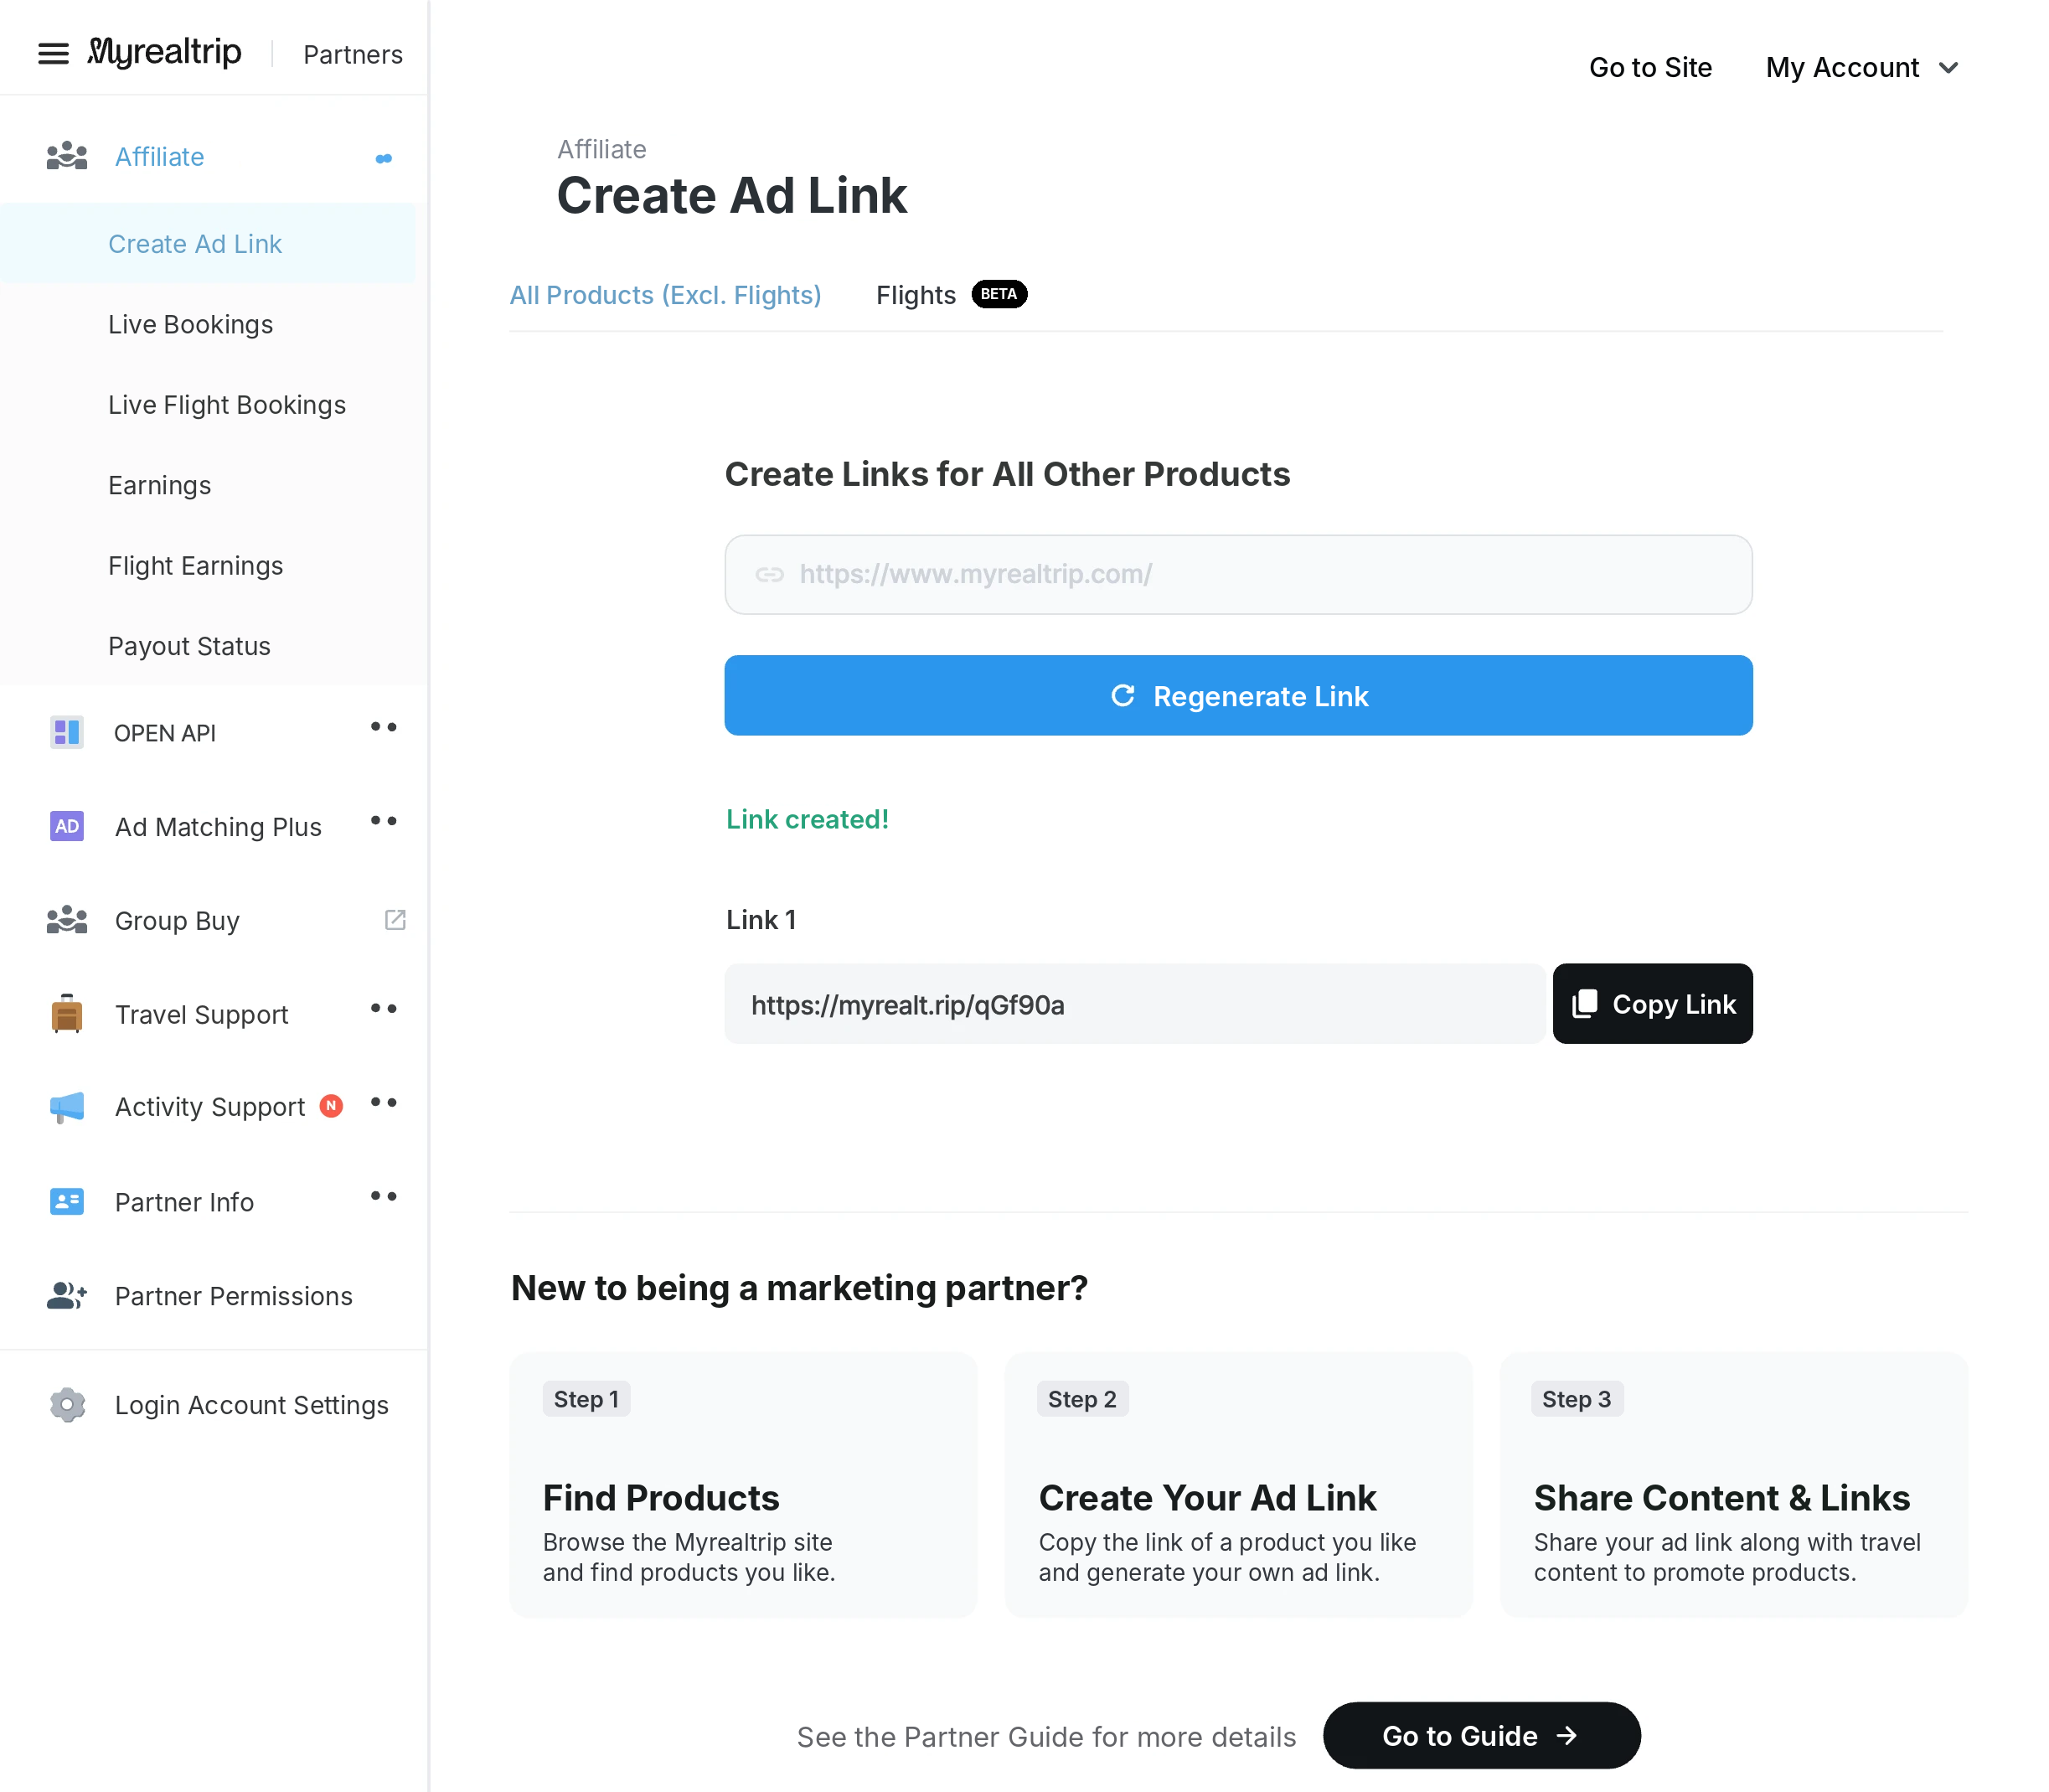Viewport: 2049px width, 1792px height.
Task: Click the Step 2 Create Your Ad Link card
Action: pos(1238,1485)
